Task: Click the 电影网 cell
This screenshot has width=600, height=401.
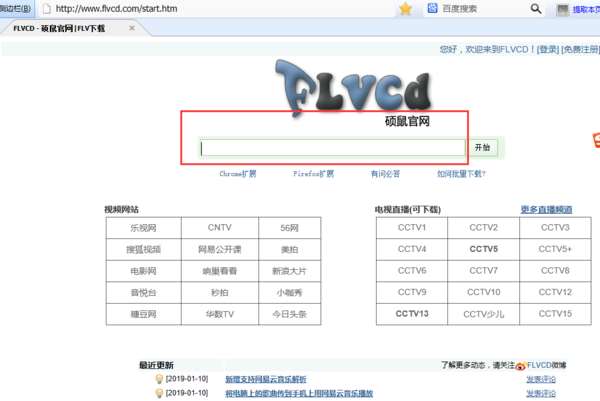Action: click(143, 271)
